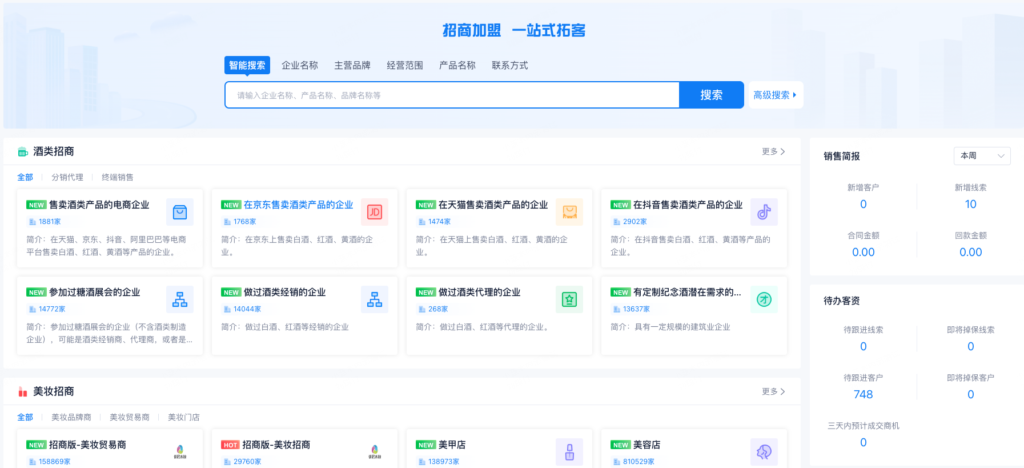The image size is (1024, 468).
Task: Expand 更多 in the 酒类招商 section
Action: 773,152
